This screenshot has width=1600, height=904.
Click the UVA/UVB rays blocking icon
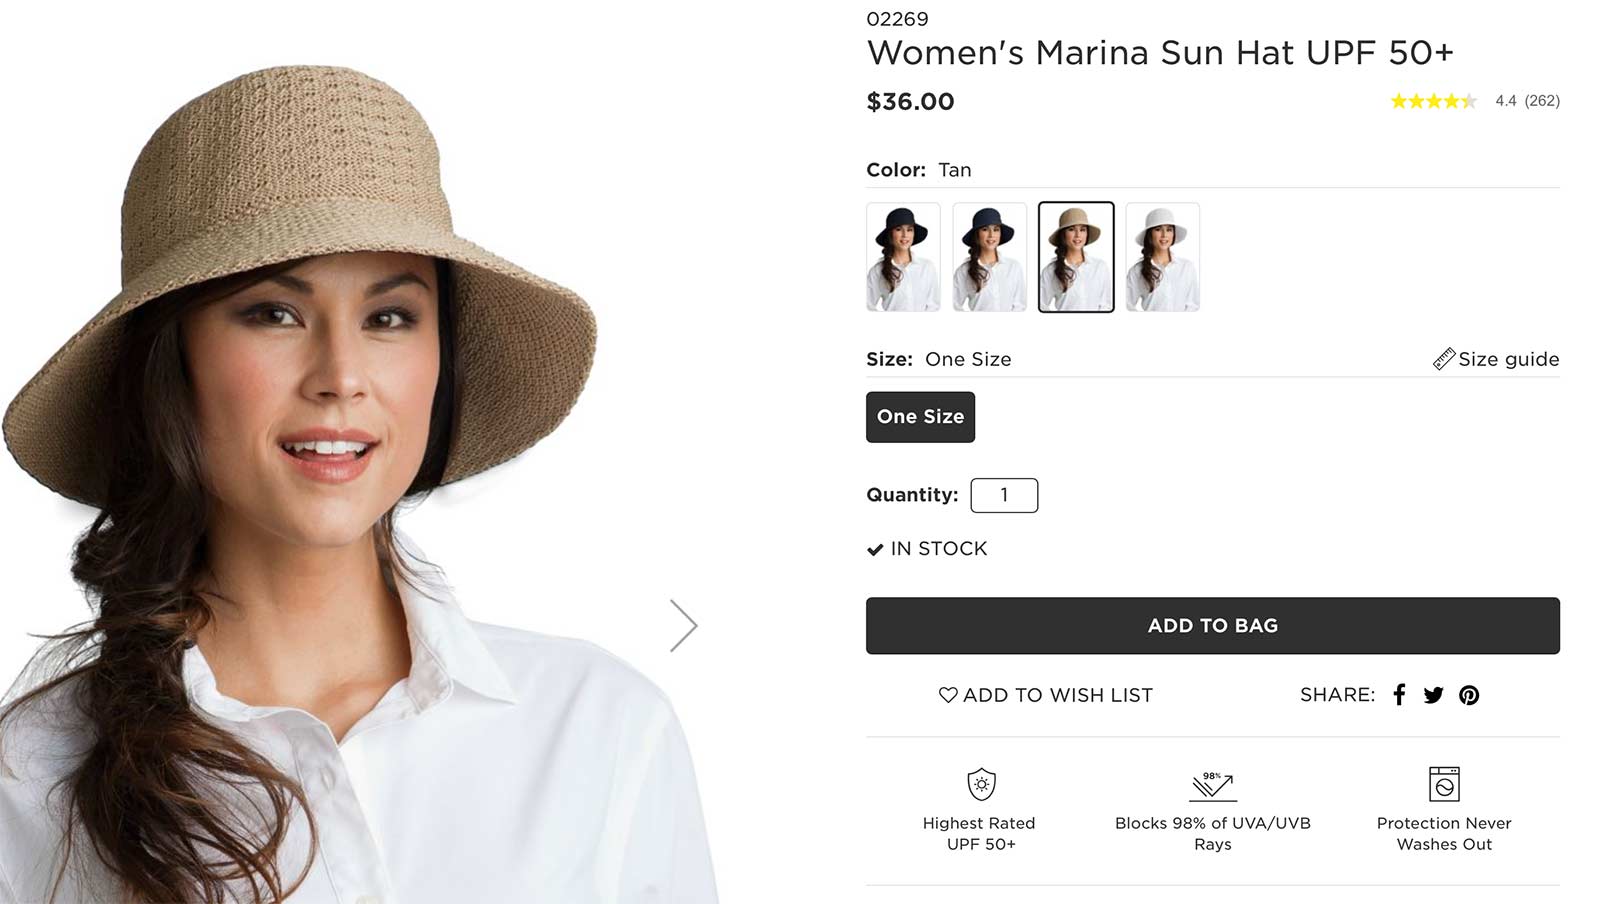tap(1211, 784)
